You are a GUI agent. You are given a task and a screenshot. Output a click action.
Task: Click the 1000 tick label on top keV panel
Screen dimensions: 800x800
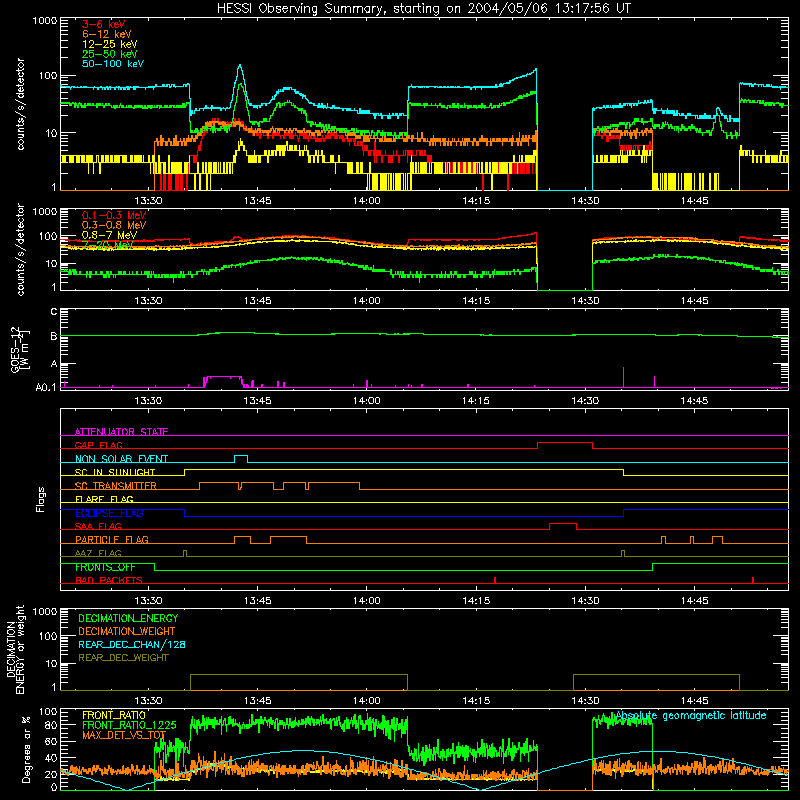pyautogui.click(x=45, y=21)
